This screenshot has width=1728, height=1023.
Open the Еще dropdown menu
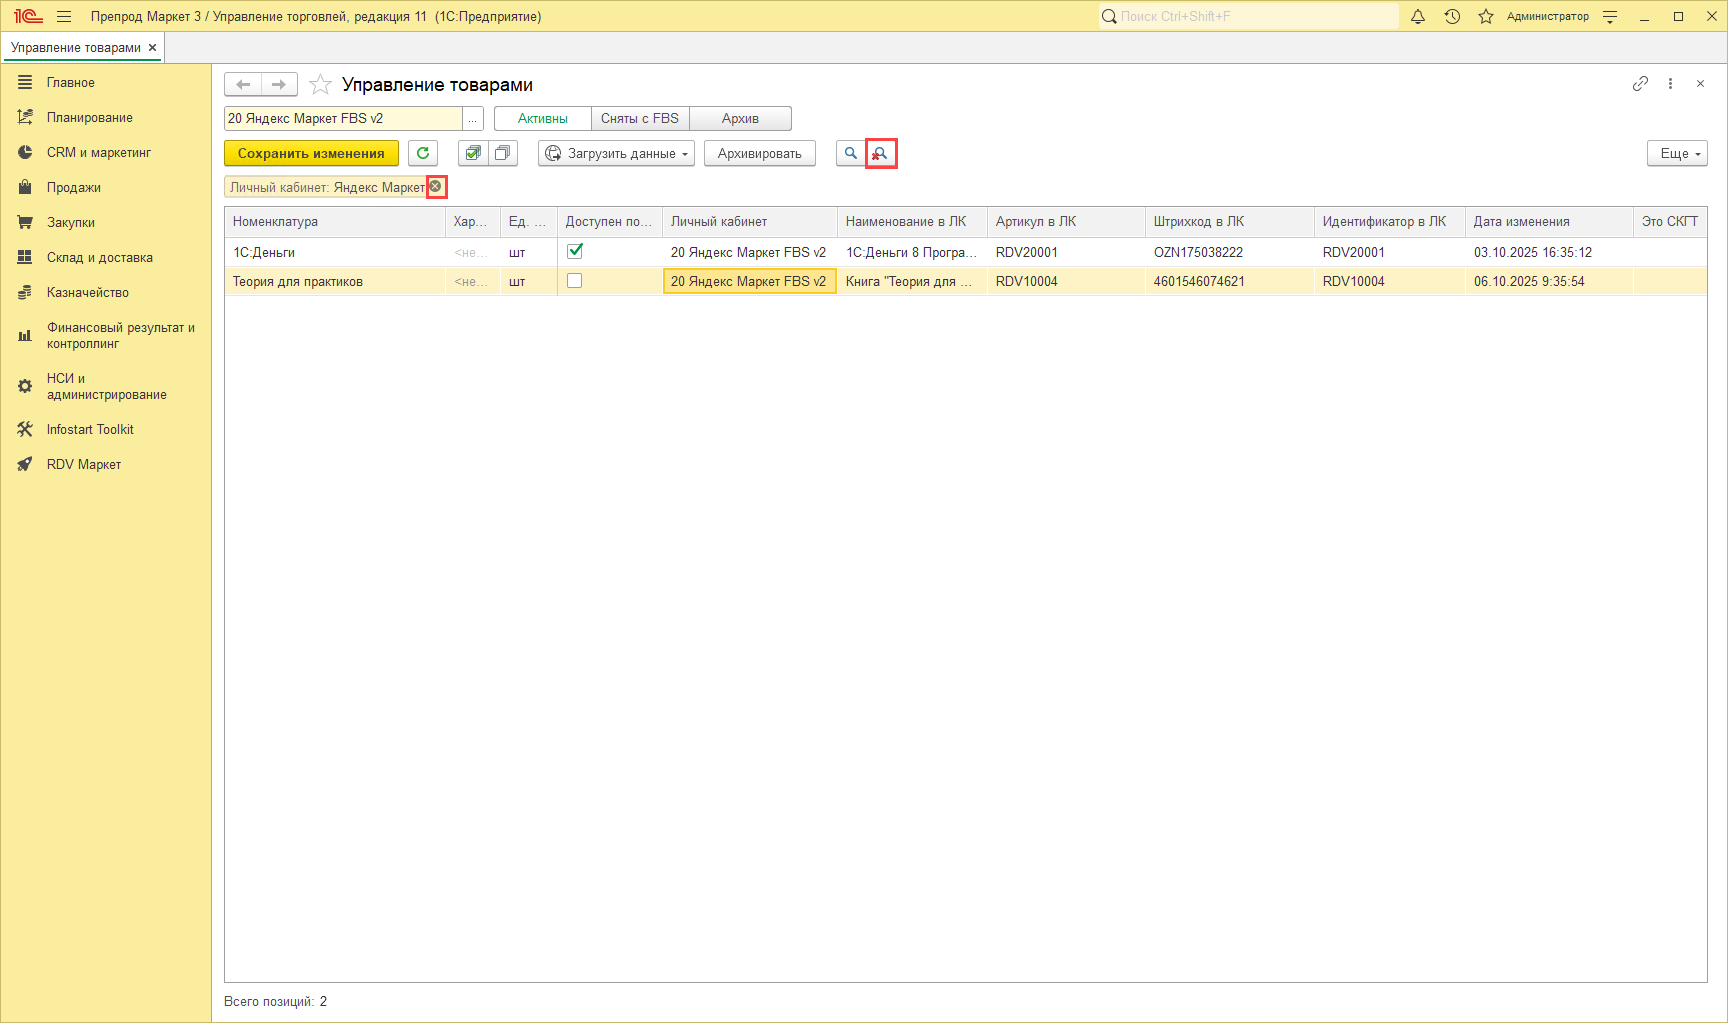pyautogui.click(x=1677, y=153)
